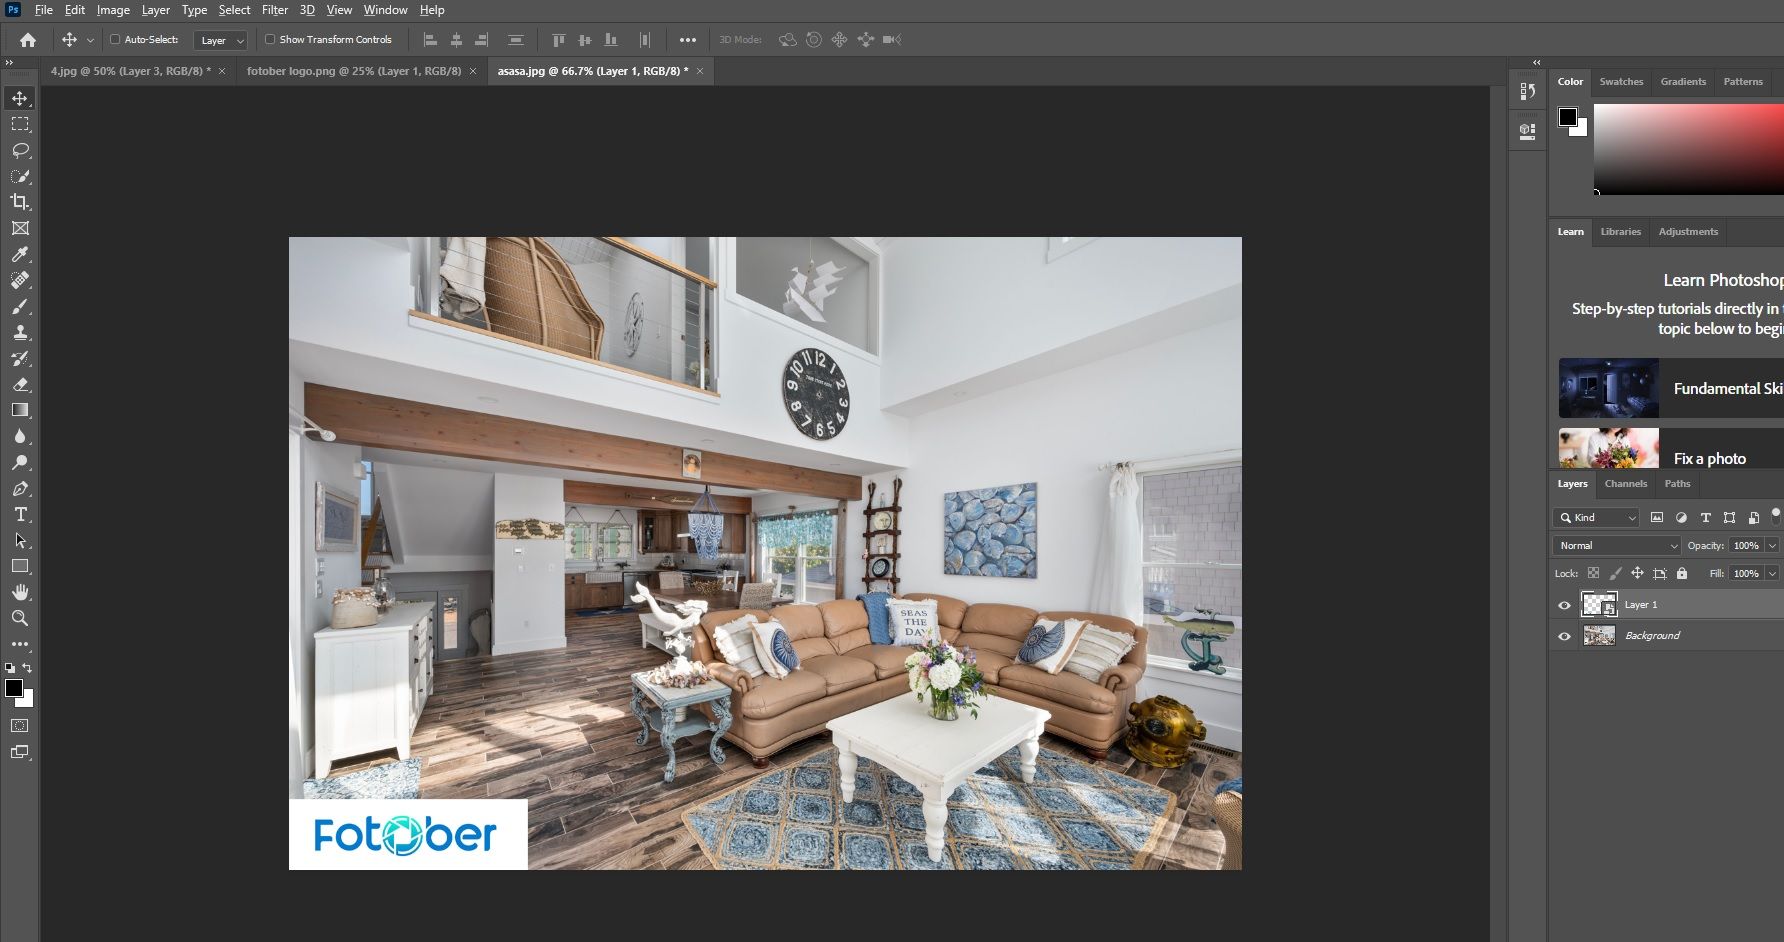This screenshot has height=942, width=1784.
Task: Switch to the Channels tab
Action: click(x=1625, y=484)
